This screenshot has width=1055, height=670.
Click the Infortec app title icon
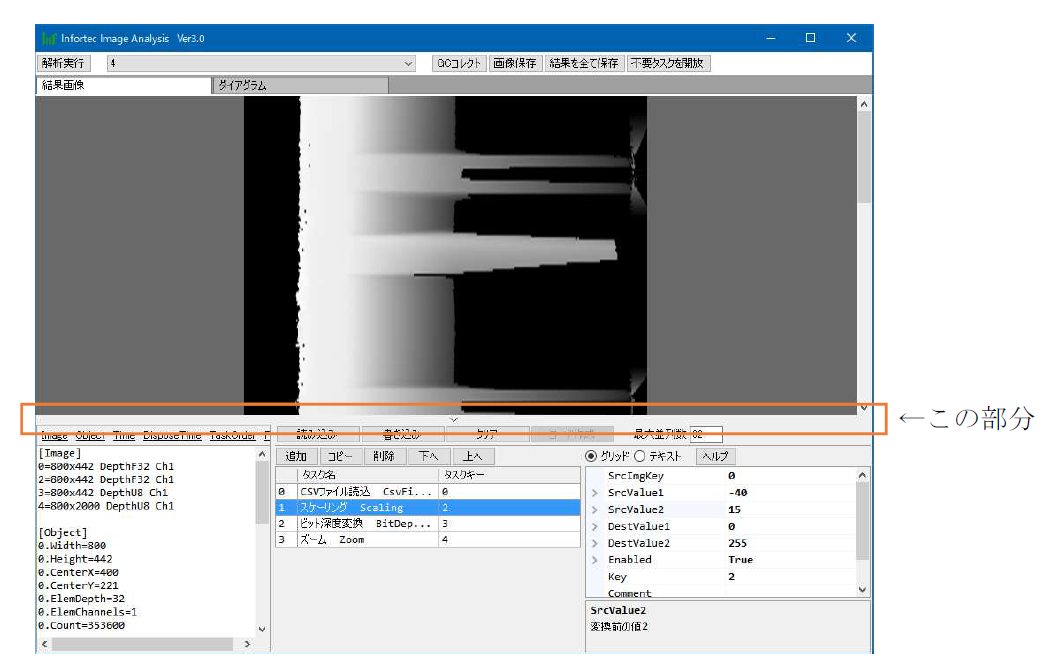(49, 38)
